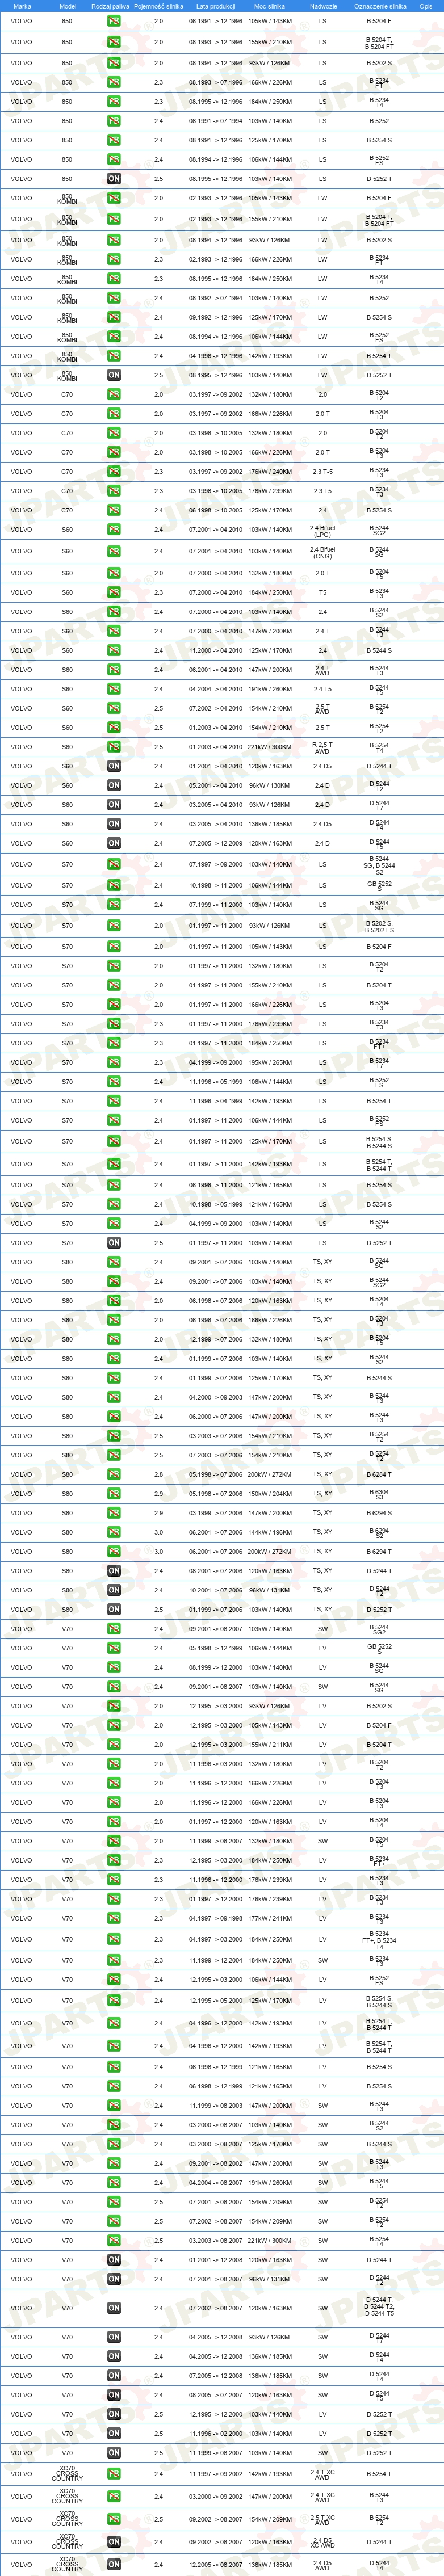Screen dimensions: 444x2576
Task: Click petrol icon in S60 R 2.5 T AWD row
Action: (114, 747)
